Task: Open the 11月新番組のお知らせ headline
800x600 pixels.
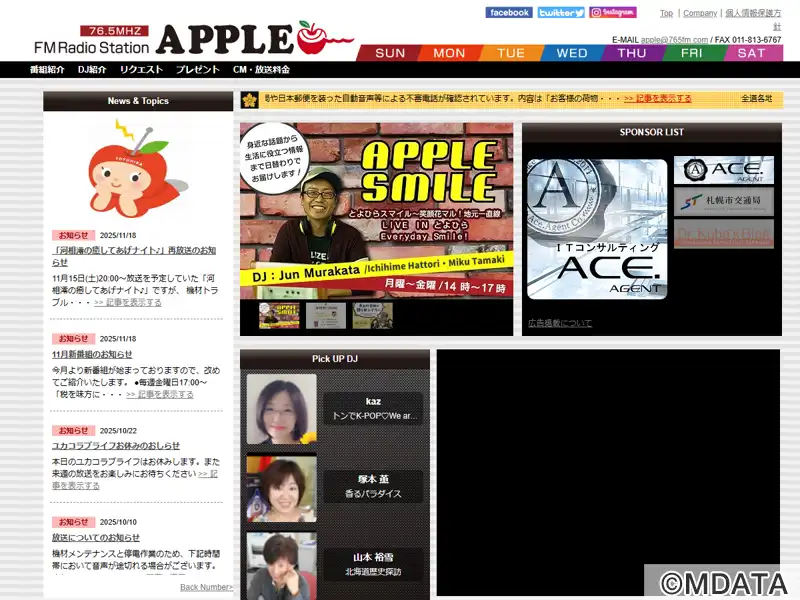Action: [x=92, y=354]
